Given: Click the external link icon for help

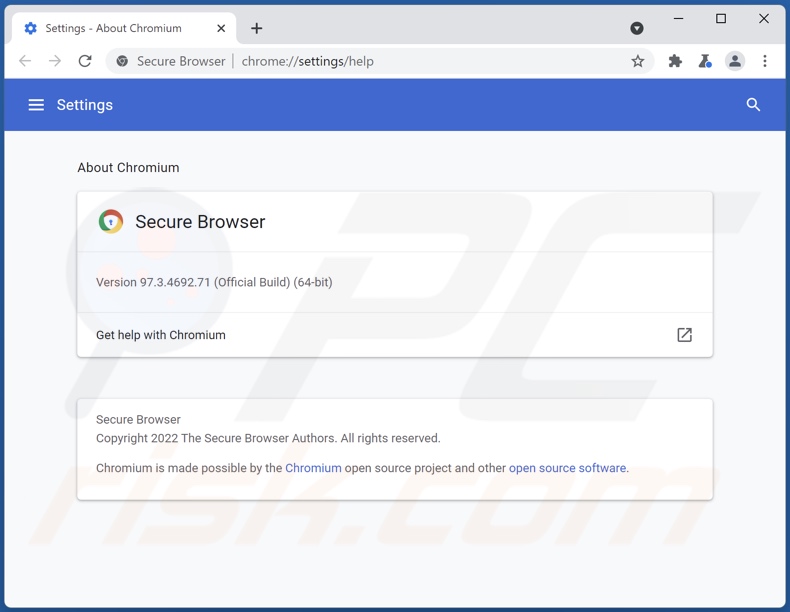Looking at the screenshot, I should (x=684, y=335).
